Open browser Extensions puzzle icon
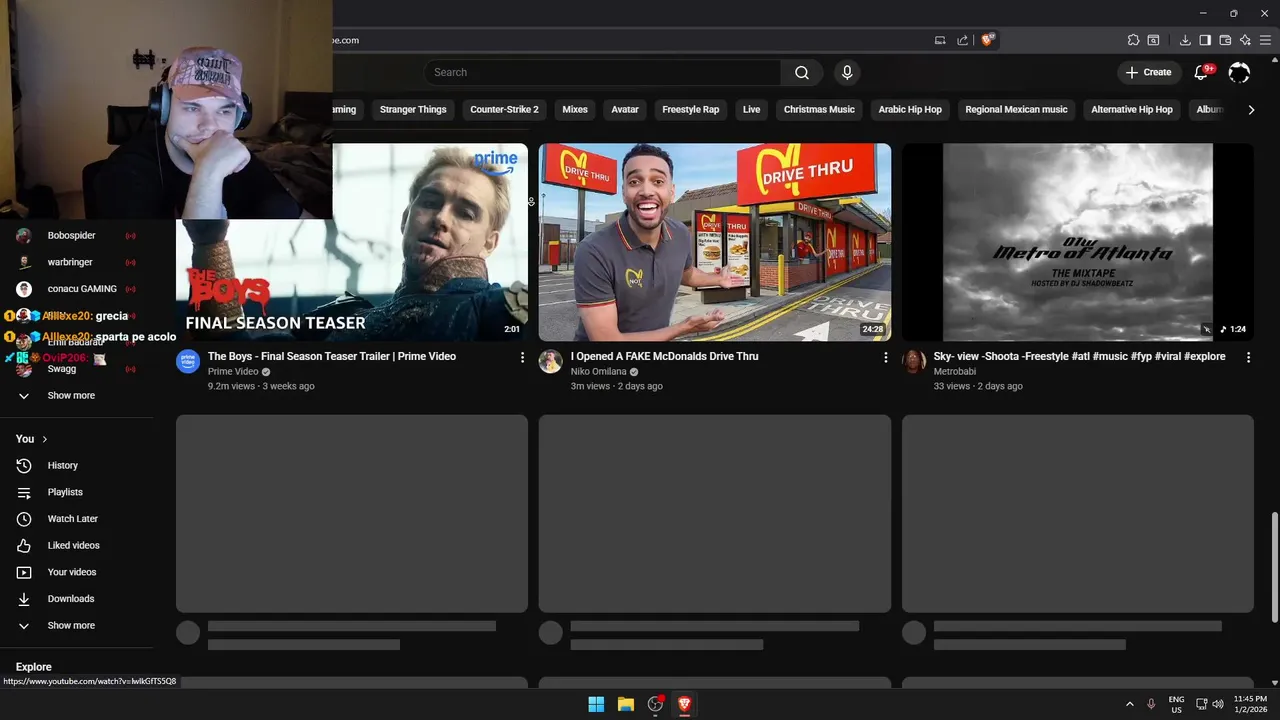The image size is (1280, 720). 1133,40
